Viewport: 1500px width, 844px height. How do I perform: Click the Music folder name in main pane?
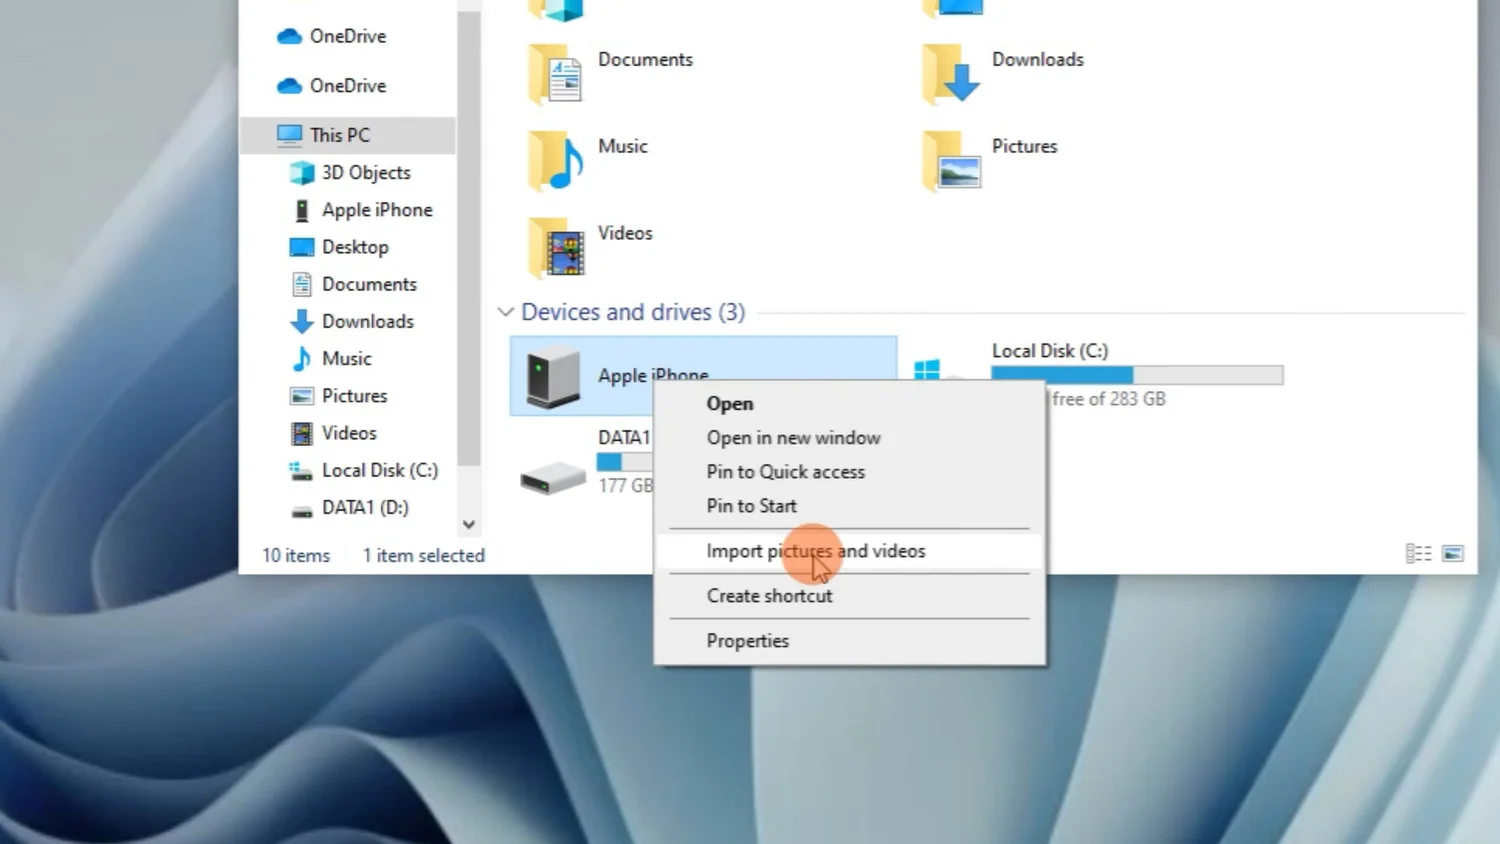(x=623, y=146)
